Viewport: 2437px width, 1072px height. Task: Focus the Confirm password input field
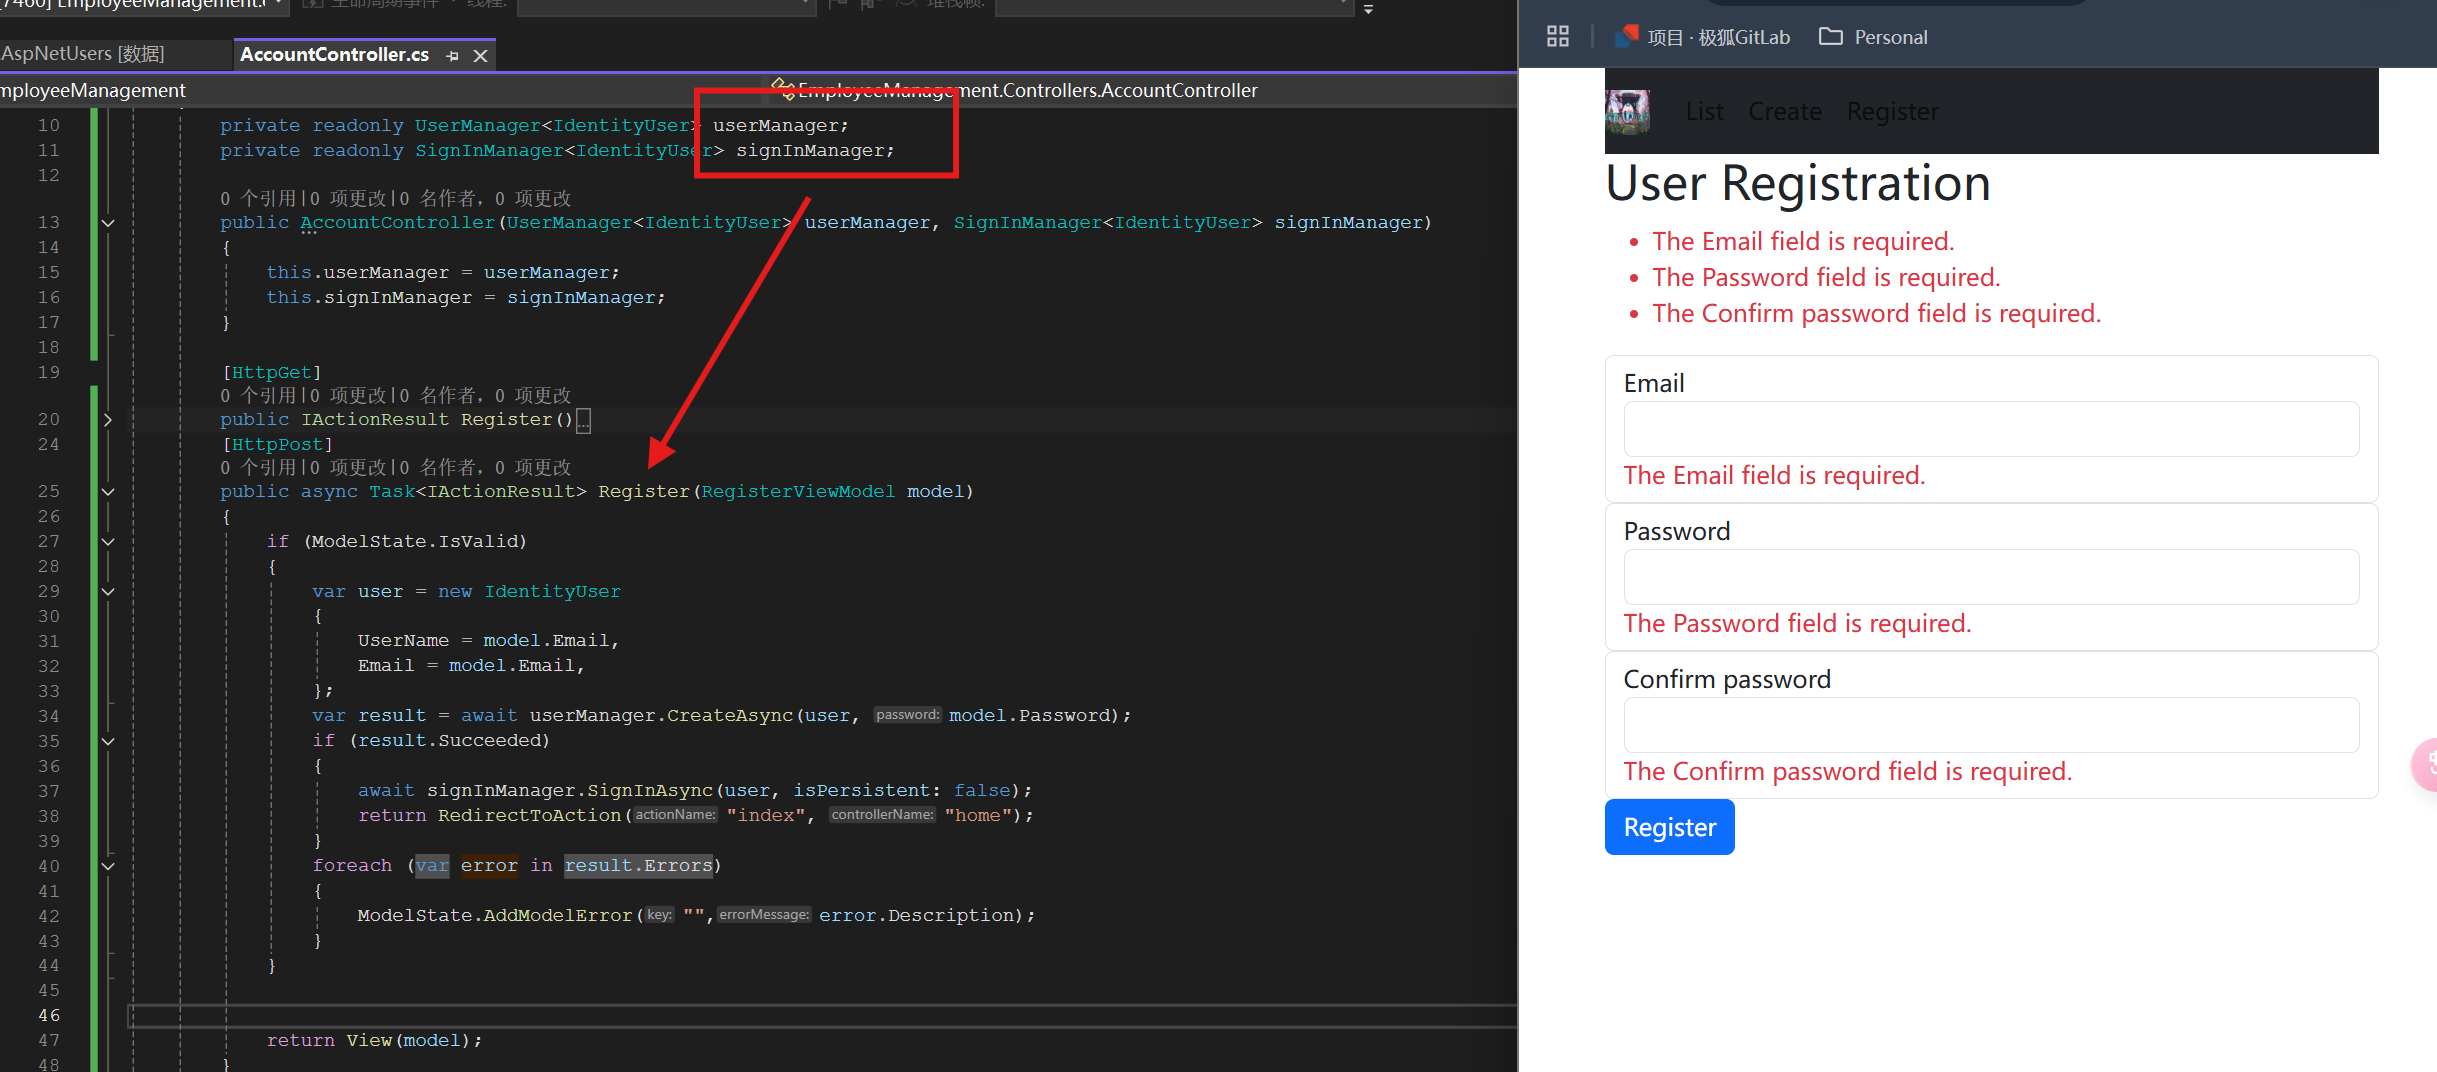(1991, 725)
